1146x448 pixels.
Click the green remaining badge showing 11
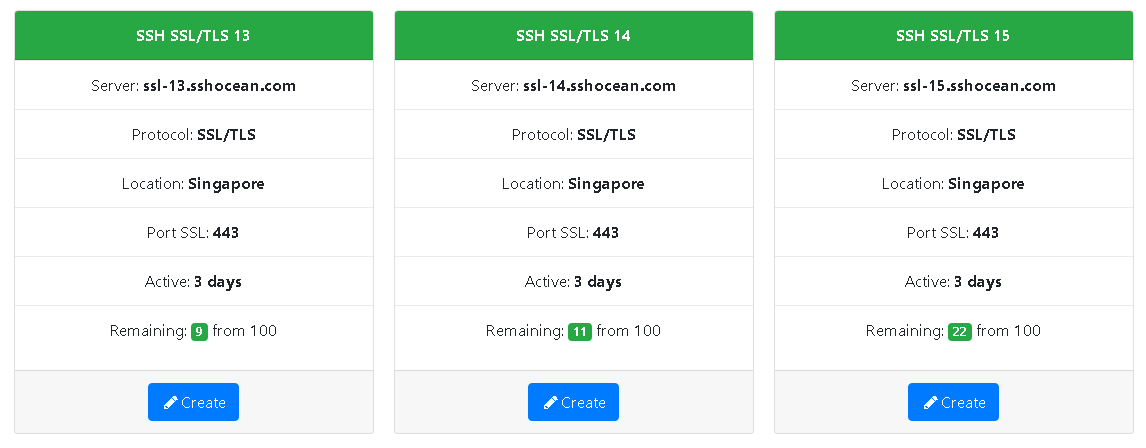580,332
